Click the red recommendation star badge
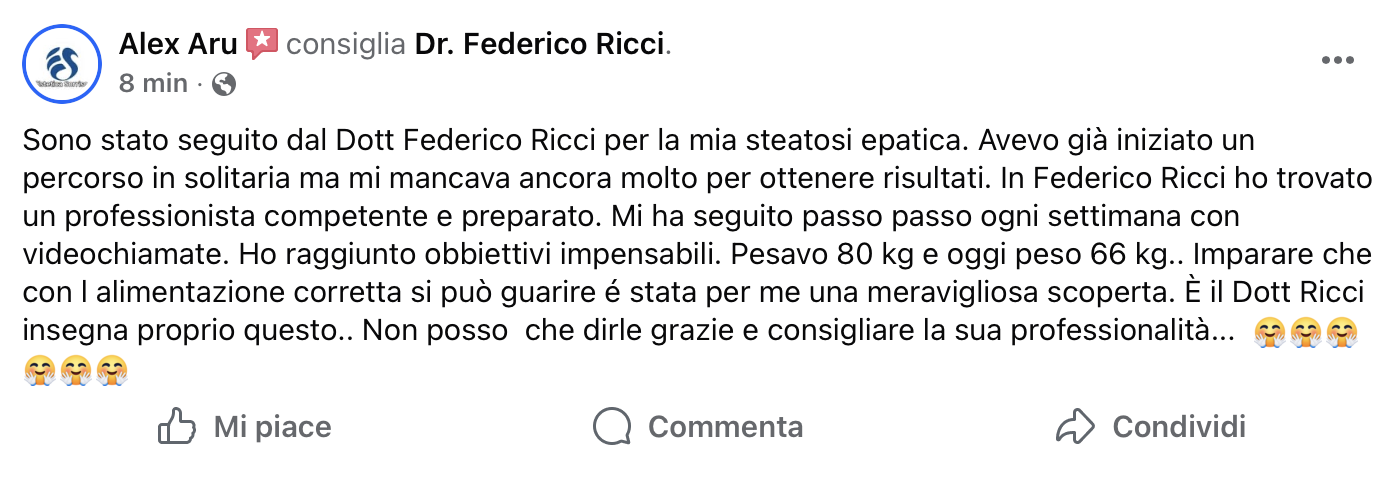1396x484 pixels. 261,44
